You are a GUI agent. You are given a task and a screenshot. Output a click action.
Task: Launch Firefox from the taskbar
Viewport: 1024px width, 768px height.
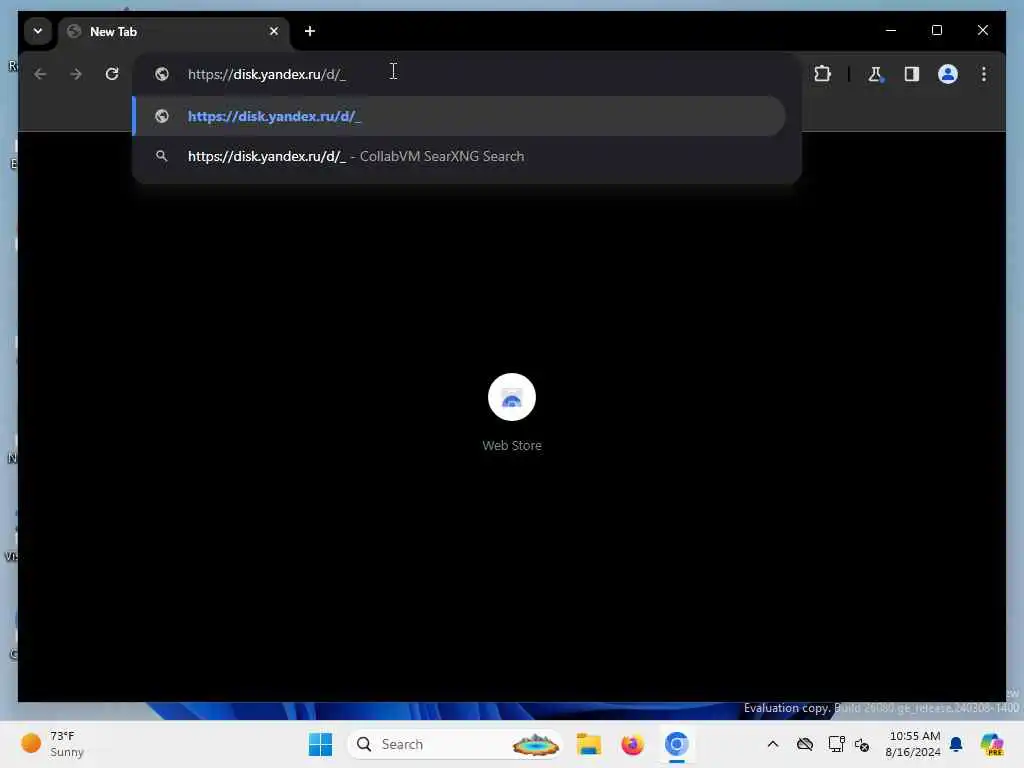[x=632, y=744]
